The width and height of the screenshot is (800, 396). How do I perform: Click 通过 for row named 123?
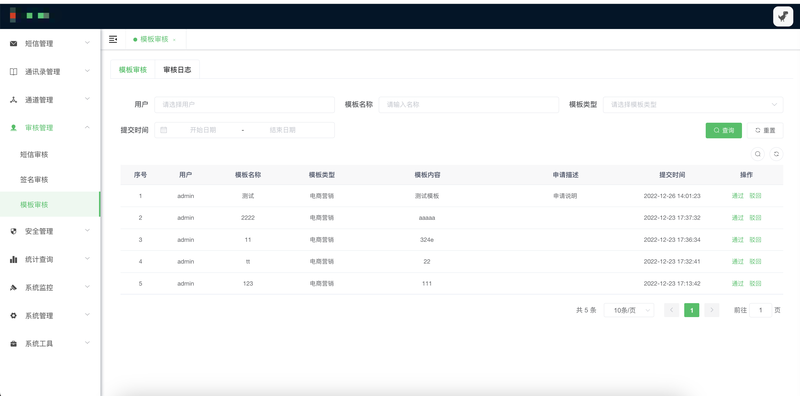(x=737, y=284)
